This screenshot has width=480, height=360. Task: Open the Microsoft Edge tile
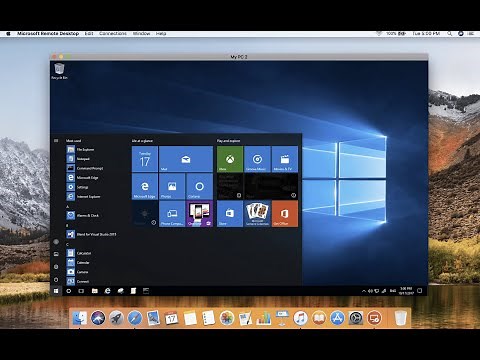[145, 186]
